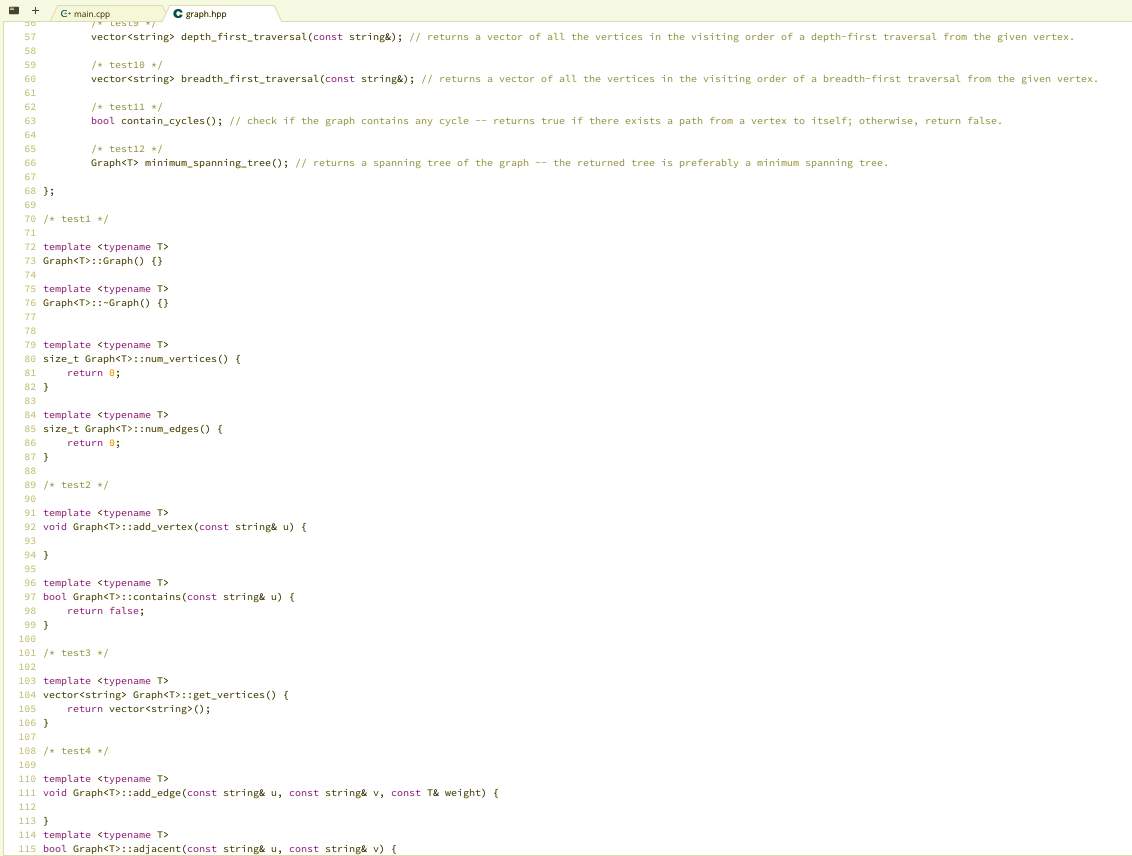Image resolution: width=1132 pixels, height=856 pixels.
Task: Click line number 56 in the gutter
Action: point(30,22)
